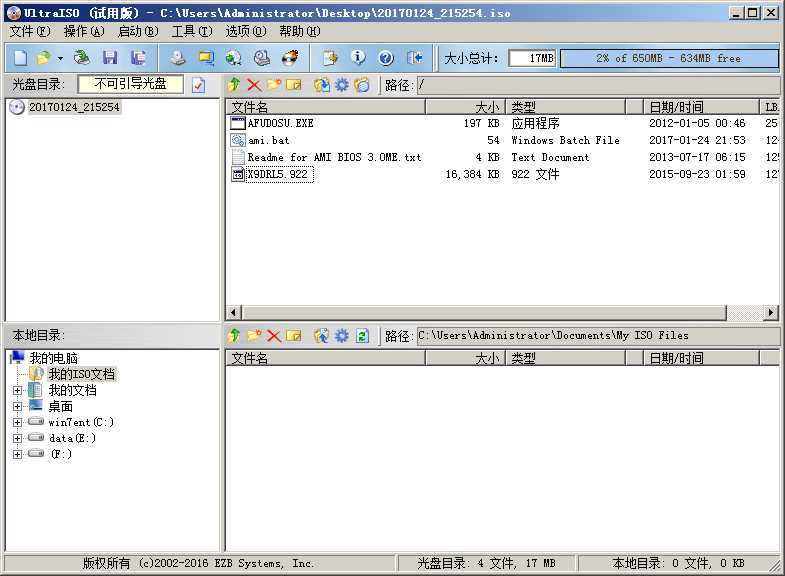Open the 帮助(H) menu
Viewport: 785px width, 576px height.
click(299, 32)
